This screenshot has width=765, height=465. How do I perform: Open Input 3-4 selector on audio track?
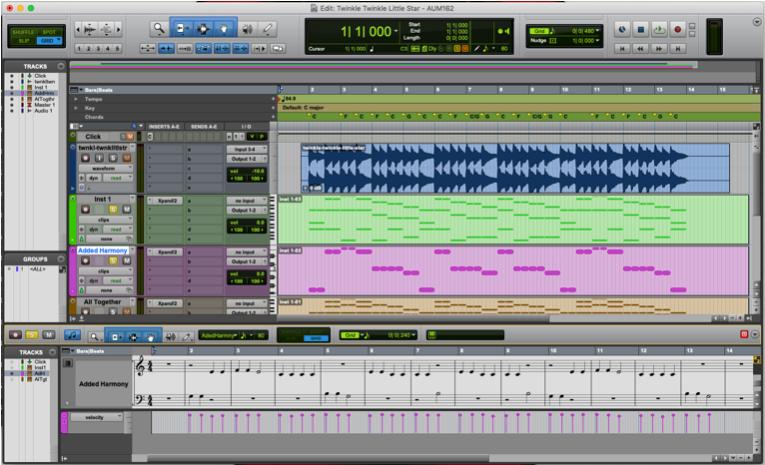247,149
